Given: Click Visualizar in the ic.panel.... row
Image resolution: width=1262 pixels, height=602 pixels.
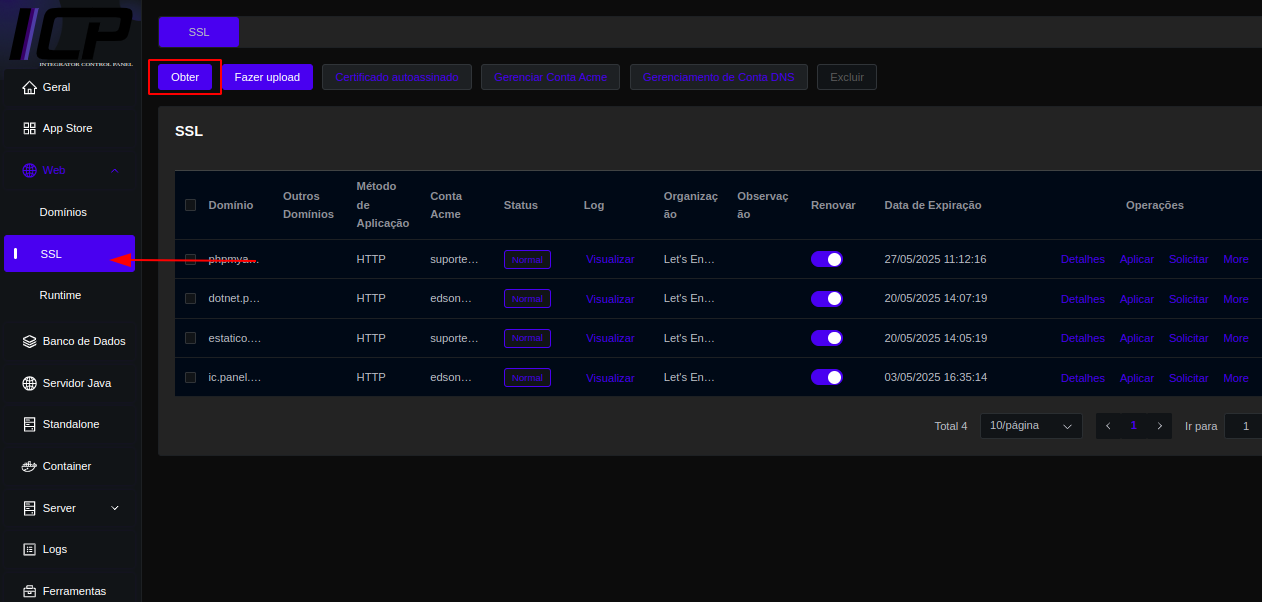Looking at the screenshot, I should pyautogui.click(x=610, y=378).
